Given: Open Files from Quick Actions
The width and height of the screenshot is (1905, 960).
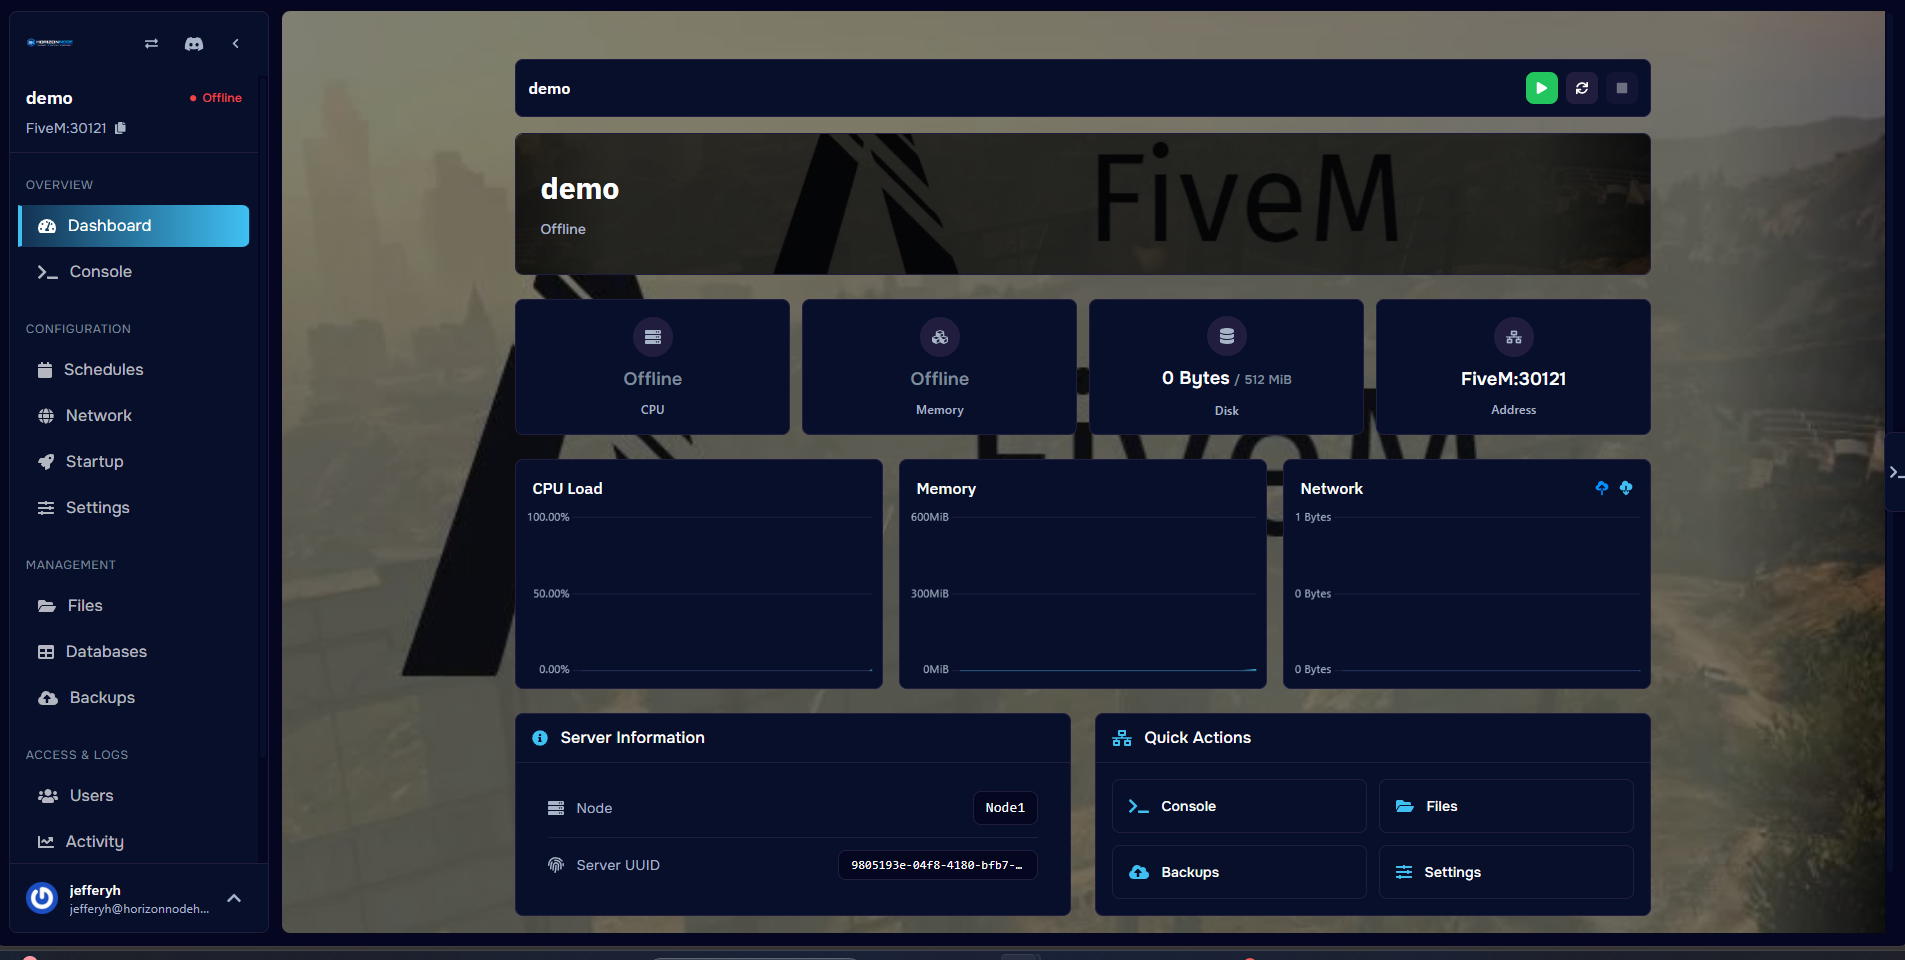Looking at the screenshot, I should coord(1506,806).
